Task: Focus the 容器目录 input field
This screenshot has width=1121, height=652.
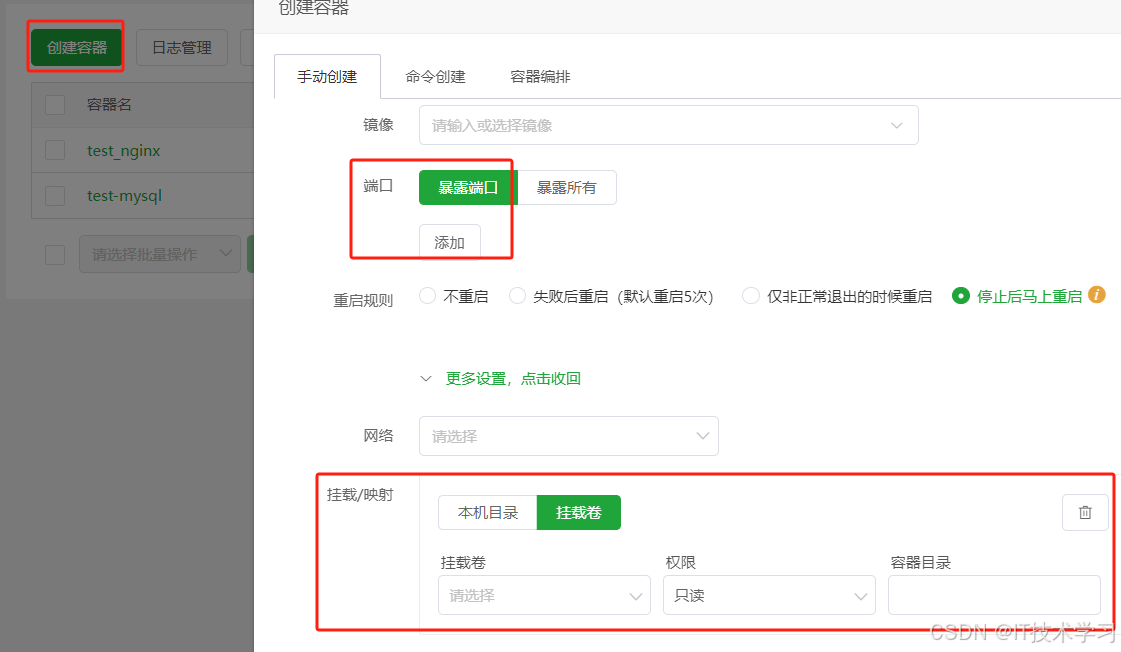Action: pos(994,595)
